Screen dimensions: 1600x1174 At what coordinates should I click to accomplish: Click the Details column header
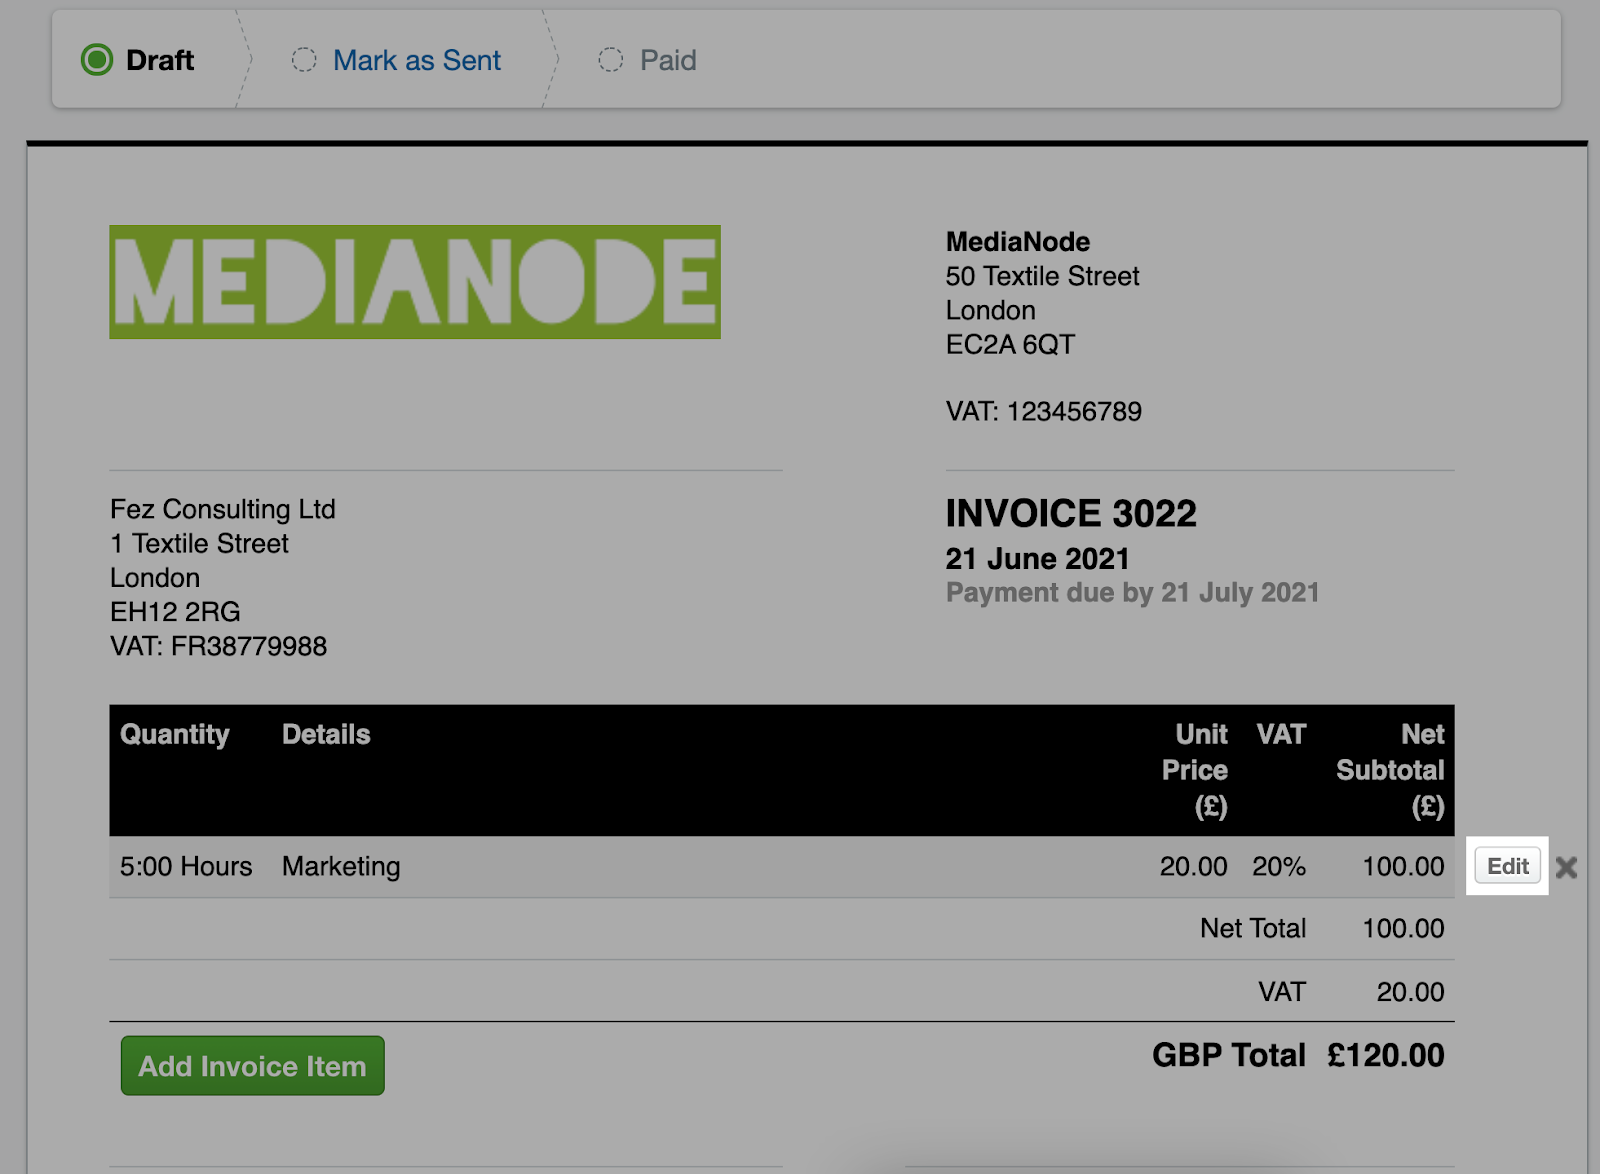click(x=326, y=734)
